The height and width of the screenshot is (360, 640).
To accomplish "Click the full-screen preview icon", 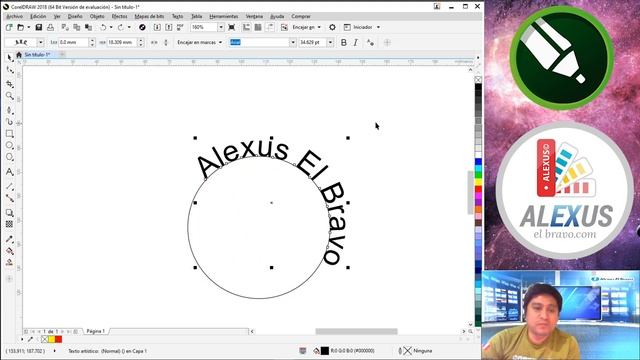I will point(231,27).
